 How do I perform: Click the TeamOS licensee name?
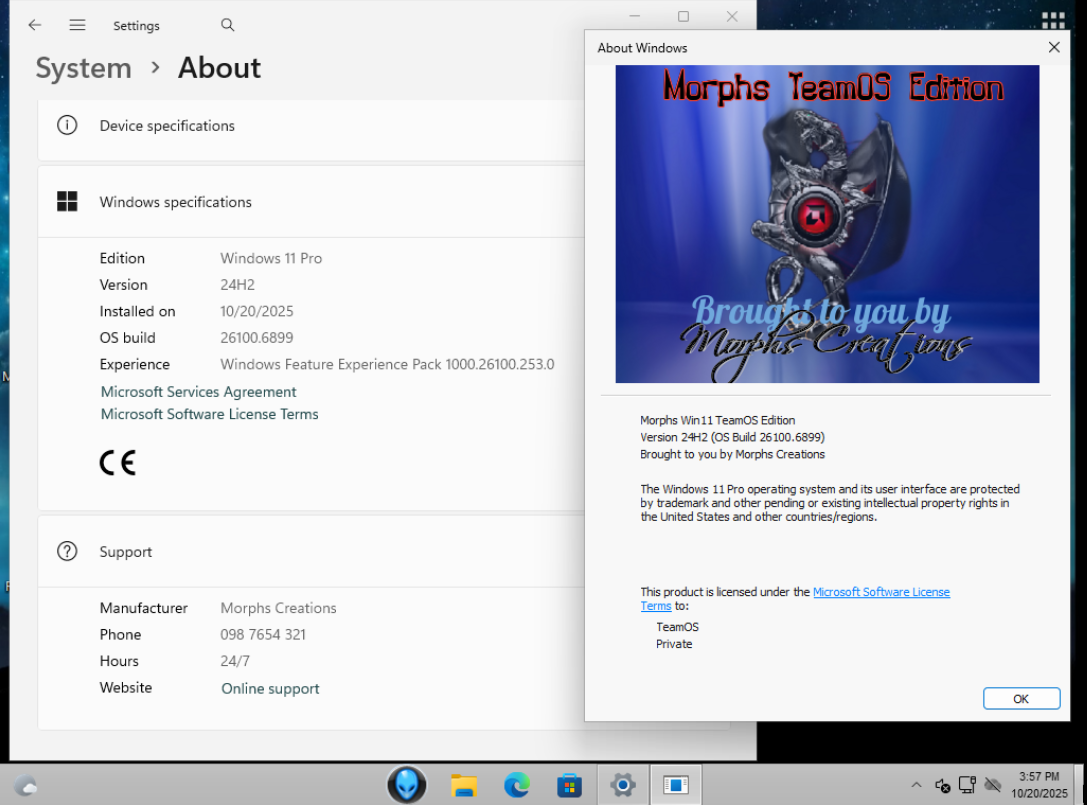pos(677,627)
